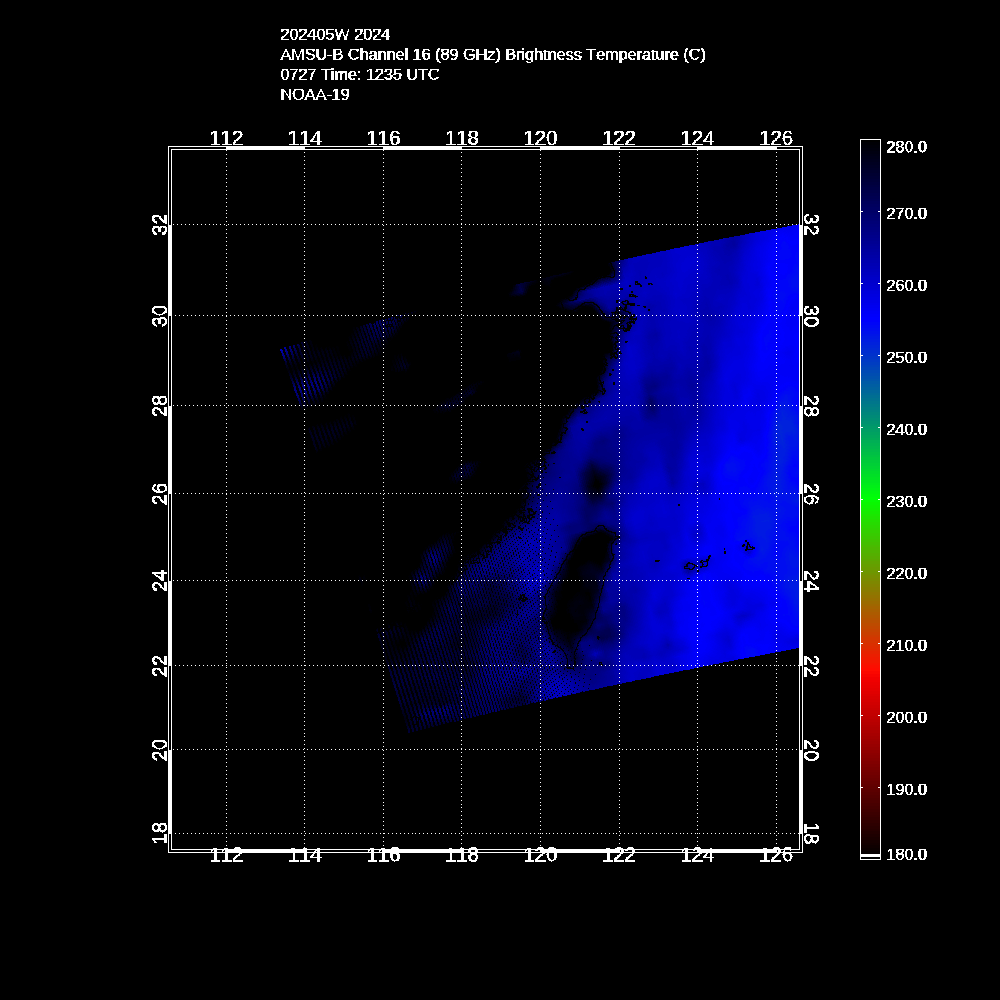1000x1000 pixels.
Task: Click the 210.0 label on the color scale
Action: [x=906, y=646]
